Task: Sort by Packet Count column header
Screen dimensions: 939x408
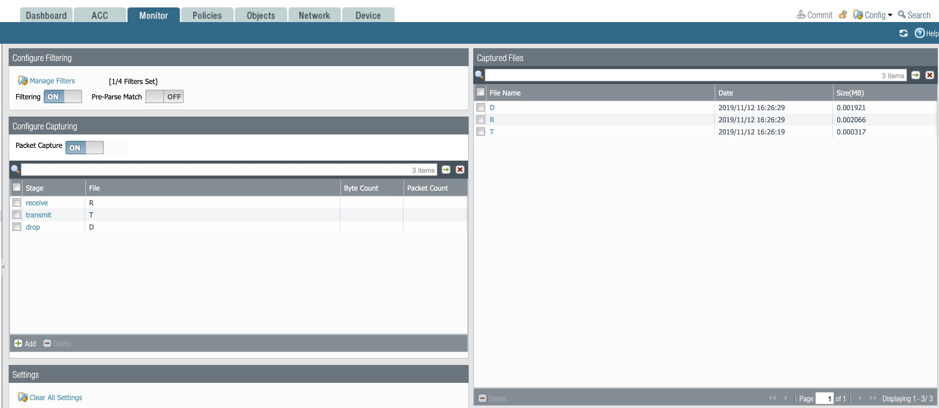Action: [435, 188]
